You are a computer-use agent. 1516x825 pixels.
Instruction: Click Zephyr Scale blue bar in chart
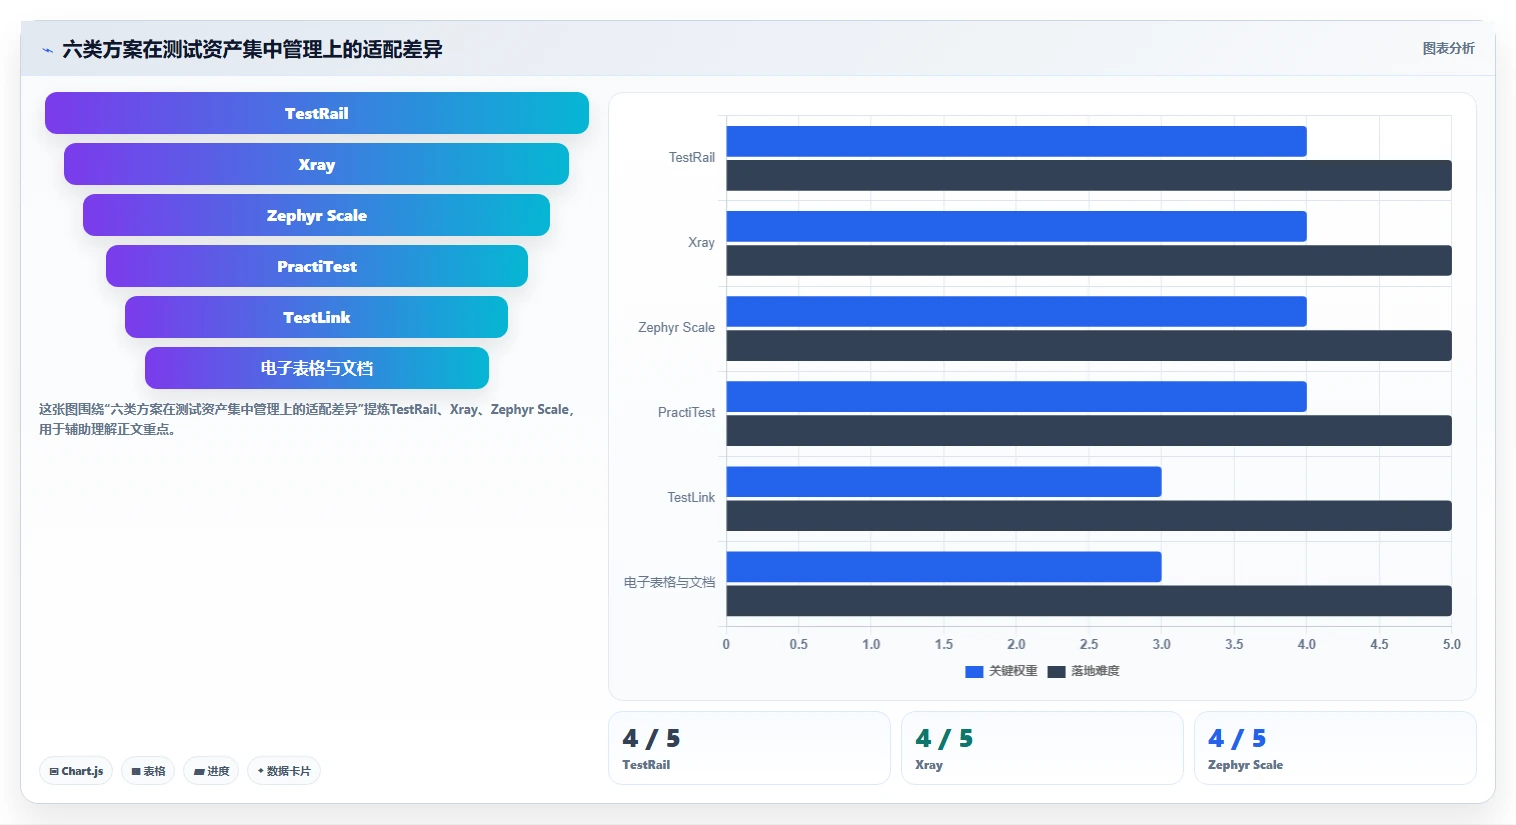tap(1016, 311)
